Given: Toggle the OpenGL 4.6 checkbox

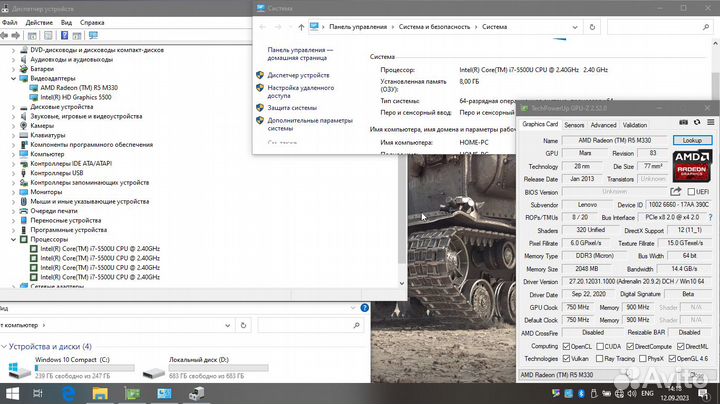Looking at the screenshot, I should [x=672, y=358].
